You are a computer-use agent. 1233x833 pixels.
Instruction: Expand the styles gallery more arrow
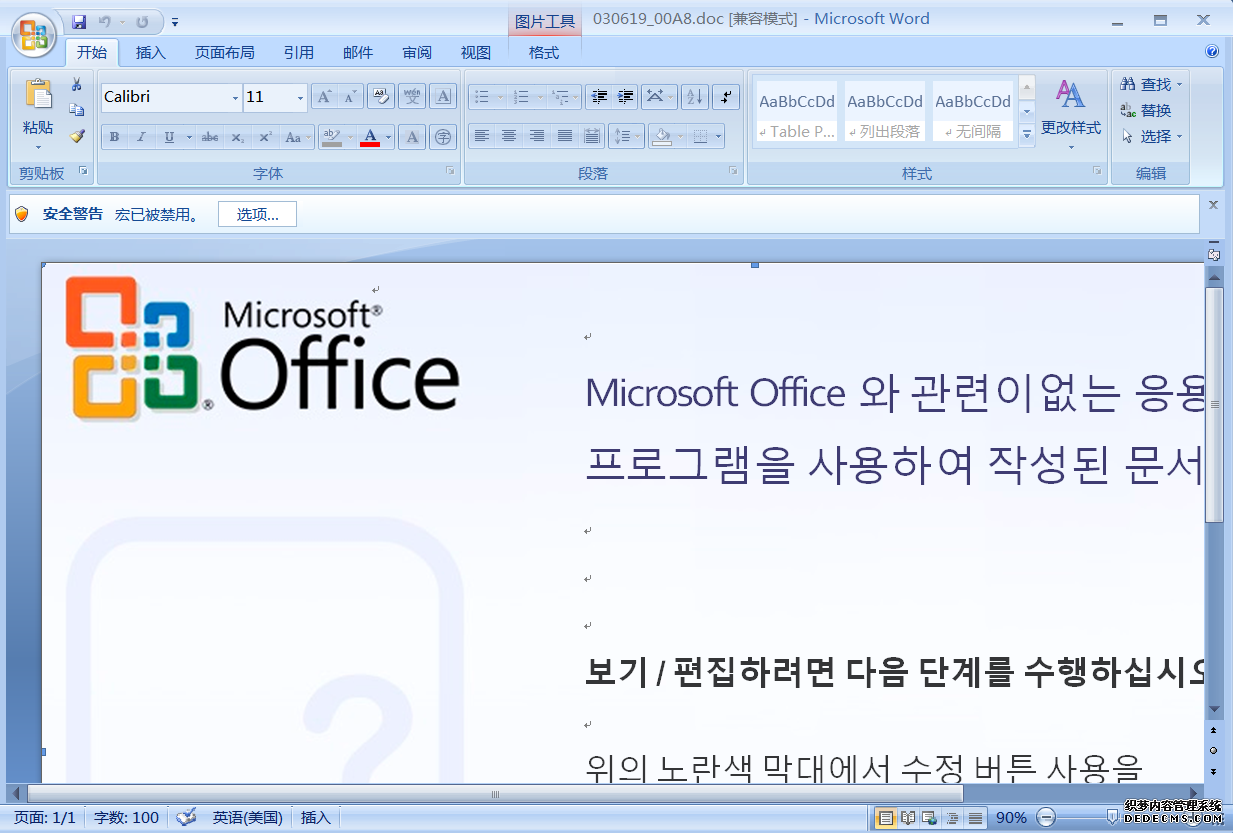coord(1027,134)
